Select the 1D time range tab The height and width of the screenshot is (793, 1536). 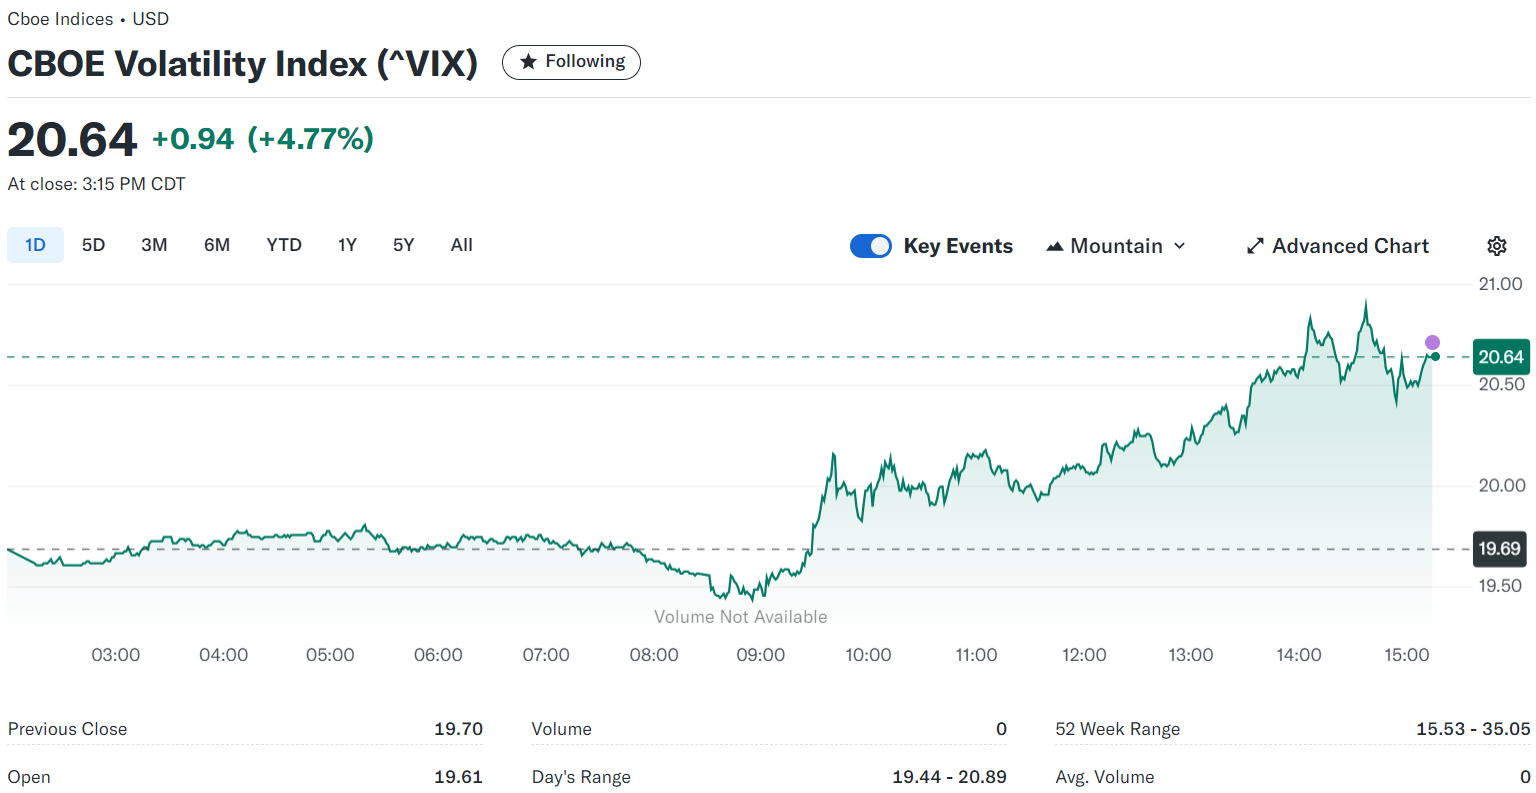35,245
